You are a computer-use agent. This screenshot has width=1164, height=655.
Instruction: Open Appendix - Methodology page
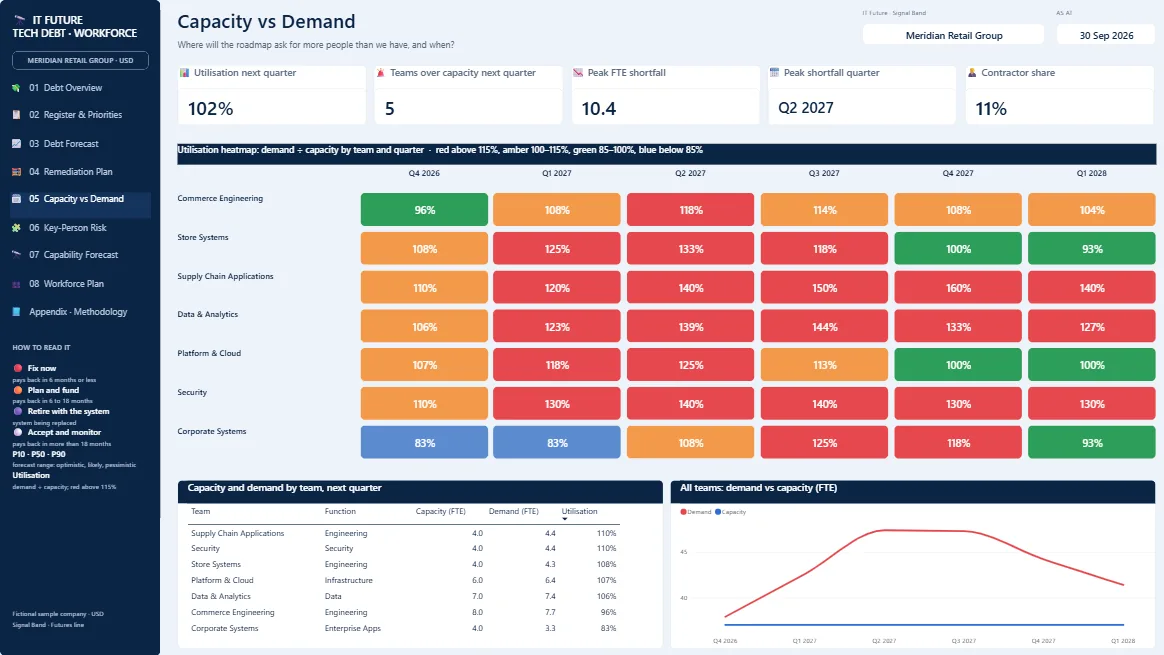tap(78, 312)
